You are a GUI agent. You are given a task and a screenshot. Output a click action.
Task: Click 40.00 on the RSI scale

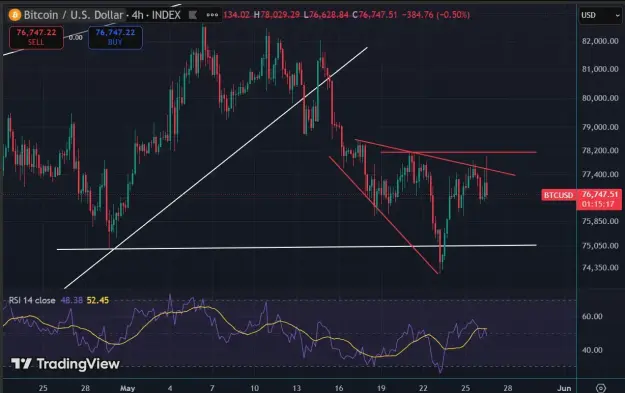[x=592, y=350]
